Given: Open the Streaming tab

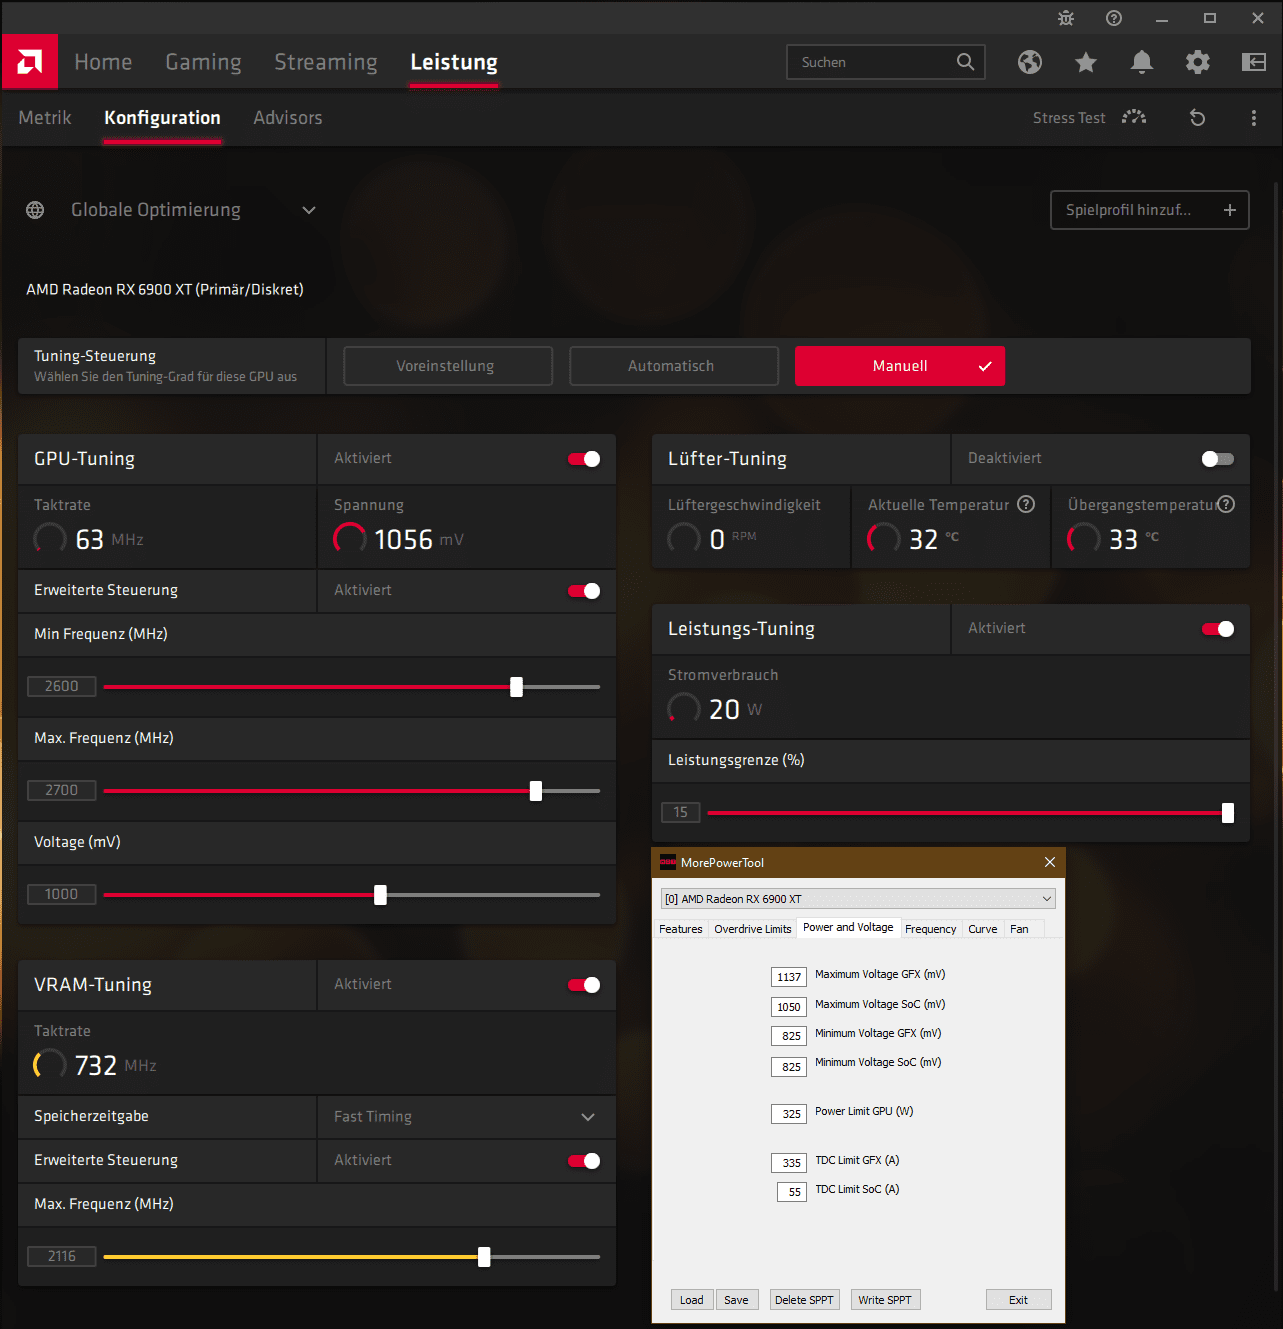Looking at the screenshot, I should [x=326, y=62].
